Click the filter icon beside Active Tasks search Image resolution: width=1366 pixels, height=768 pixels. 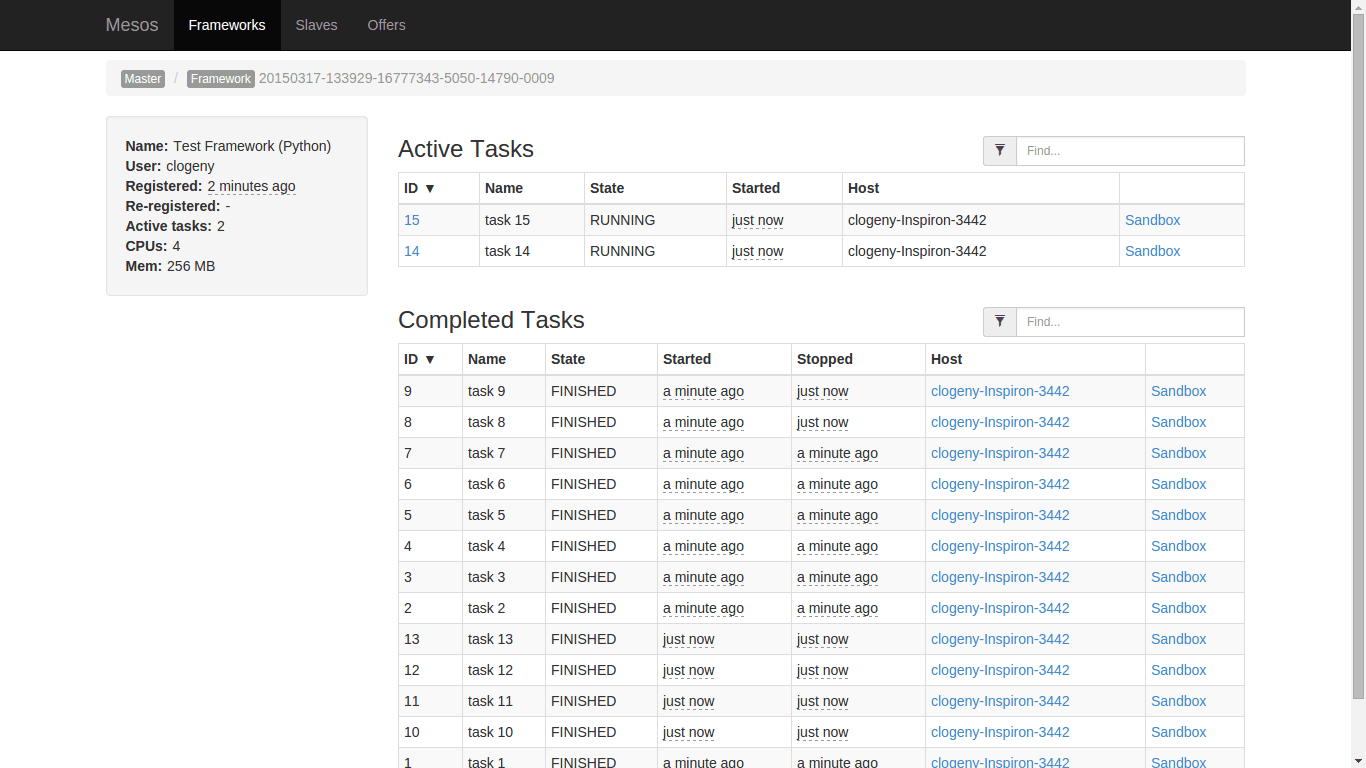coord(1000,151)
